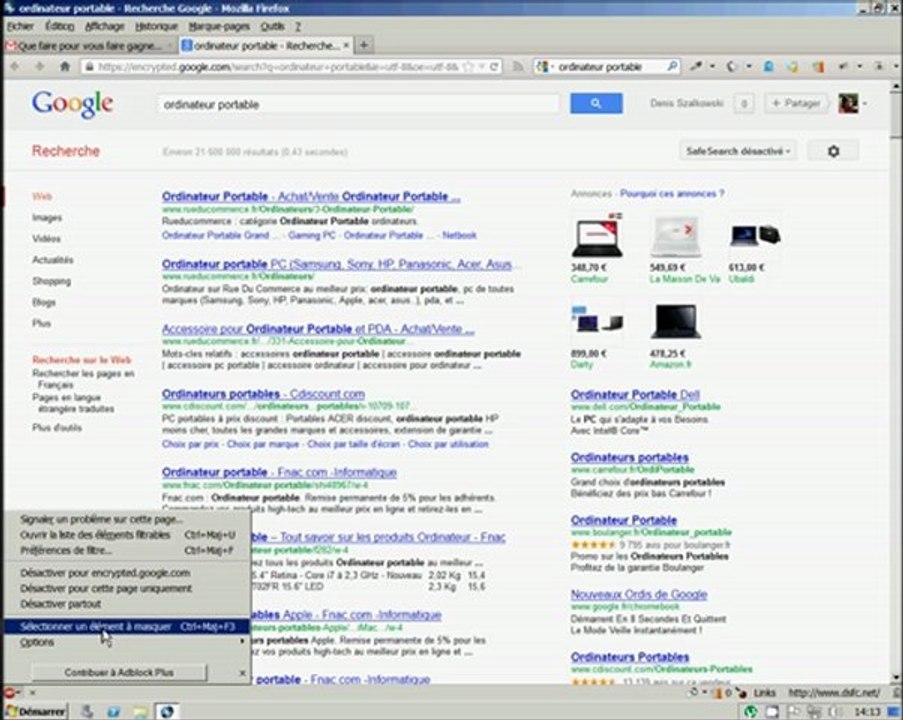Click the Carrefour laptop thumbnail

(597, 236)
